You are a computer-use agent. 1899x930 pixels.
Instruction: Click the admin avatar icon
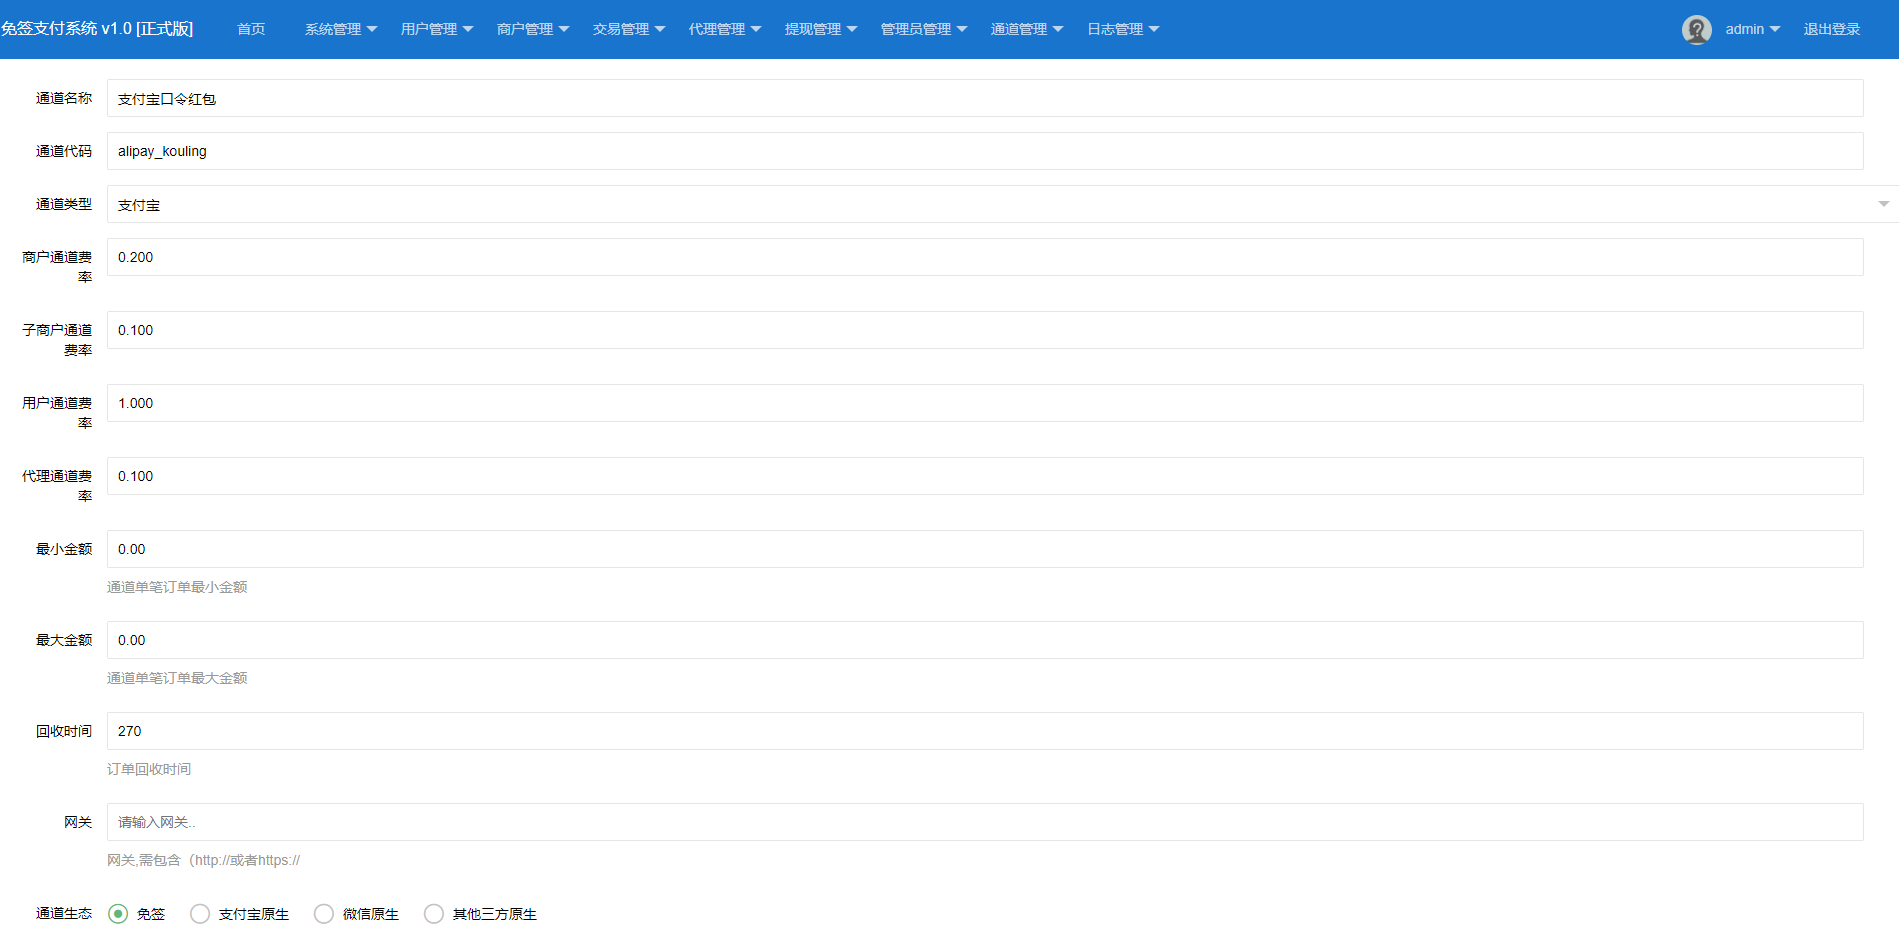pos(1696,30)
